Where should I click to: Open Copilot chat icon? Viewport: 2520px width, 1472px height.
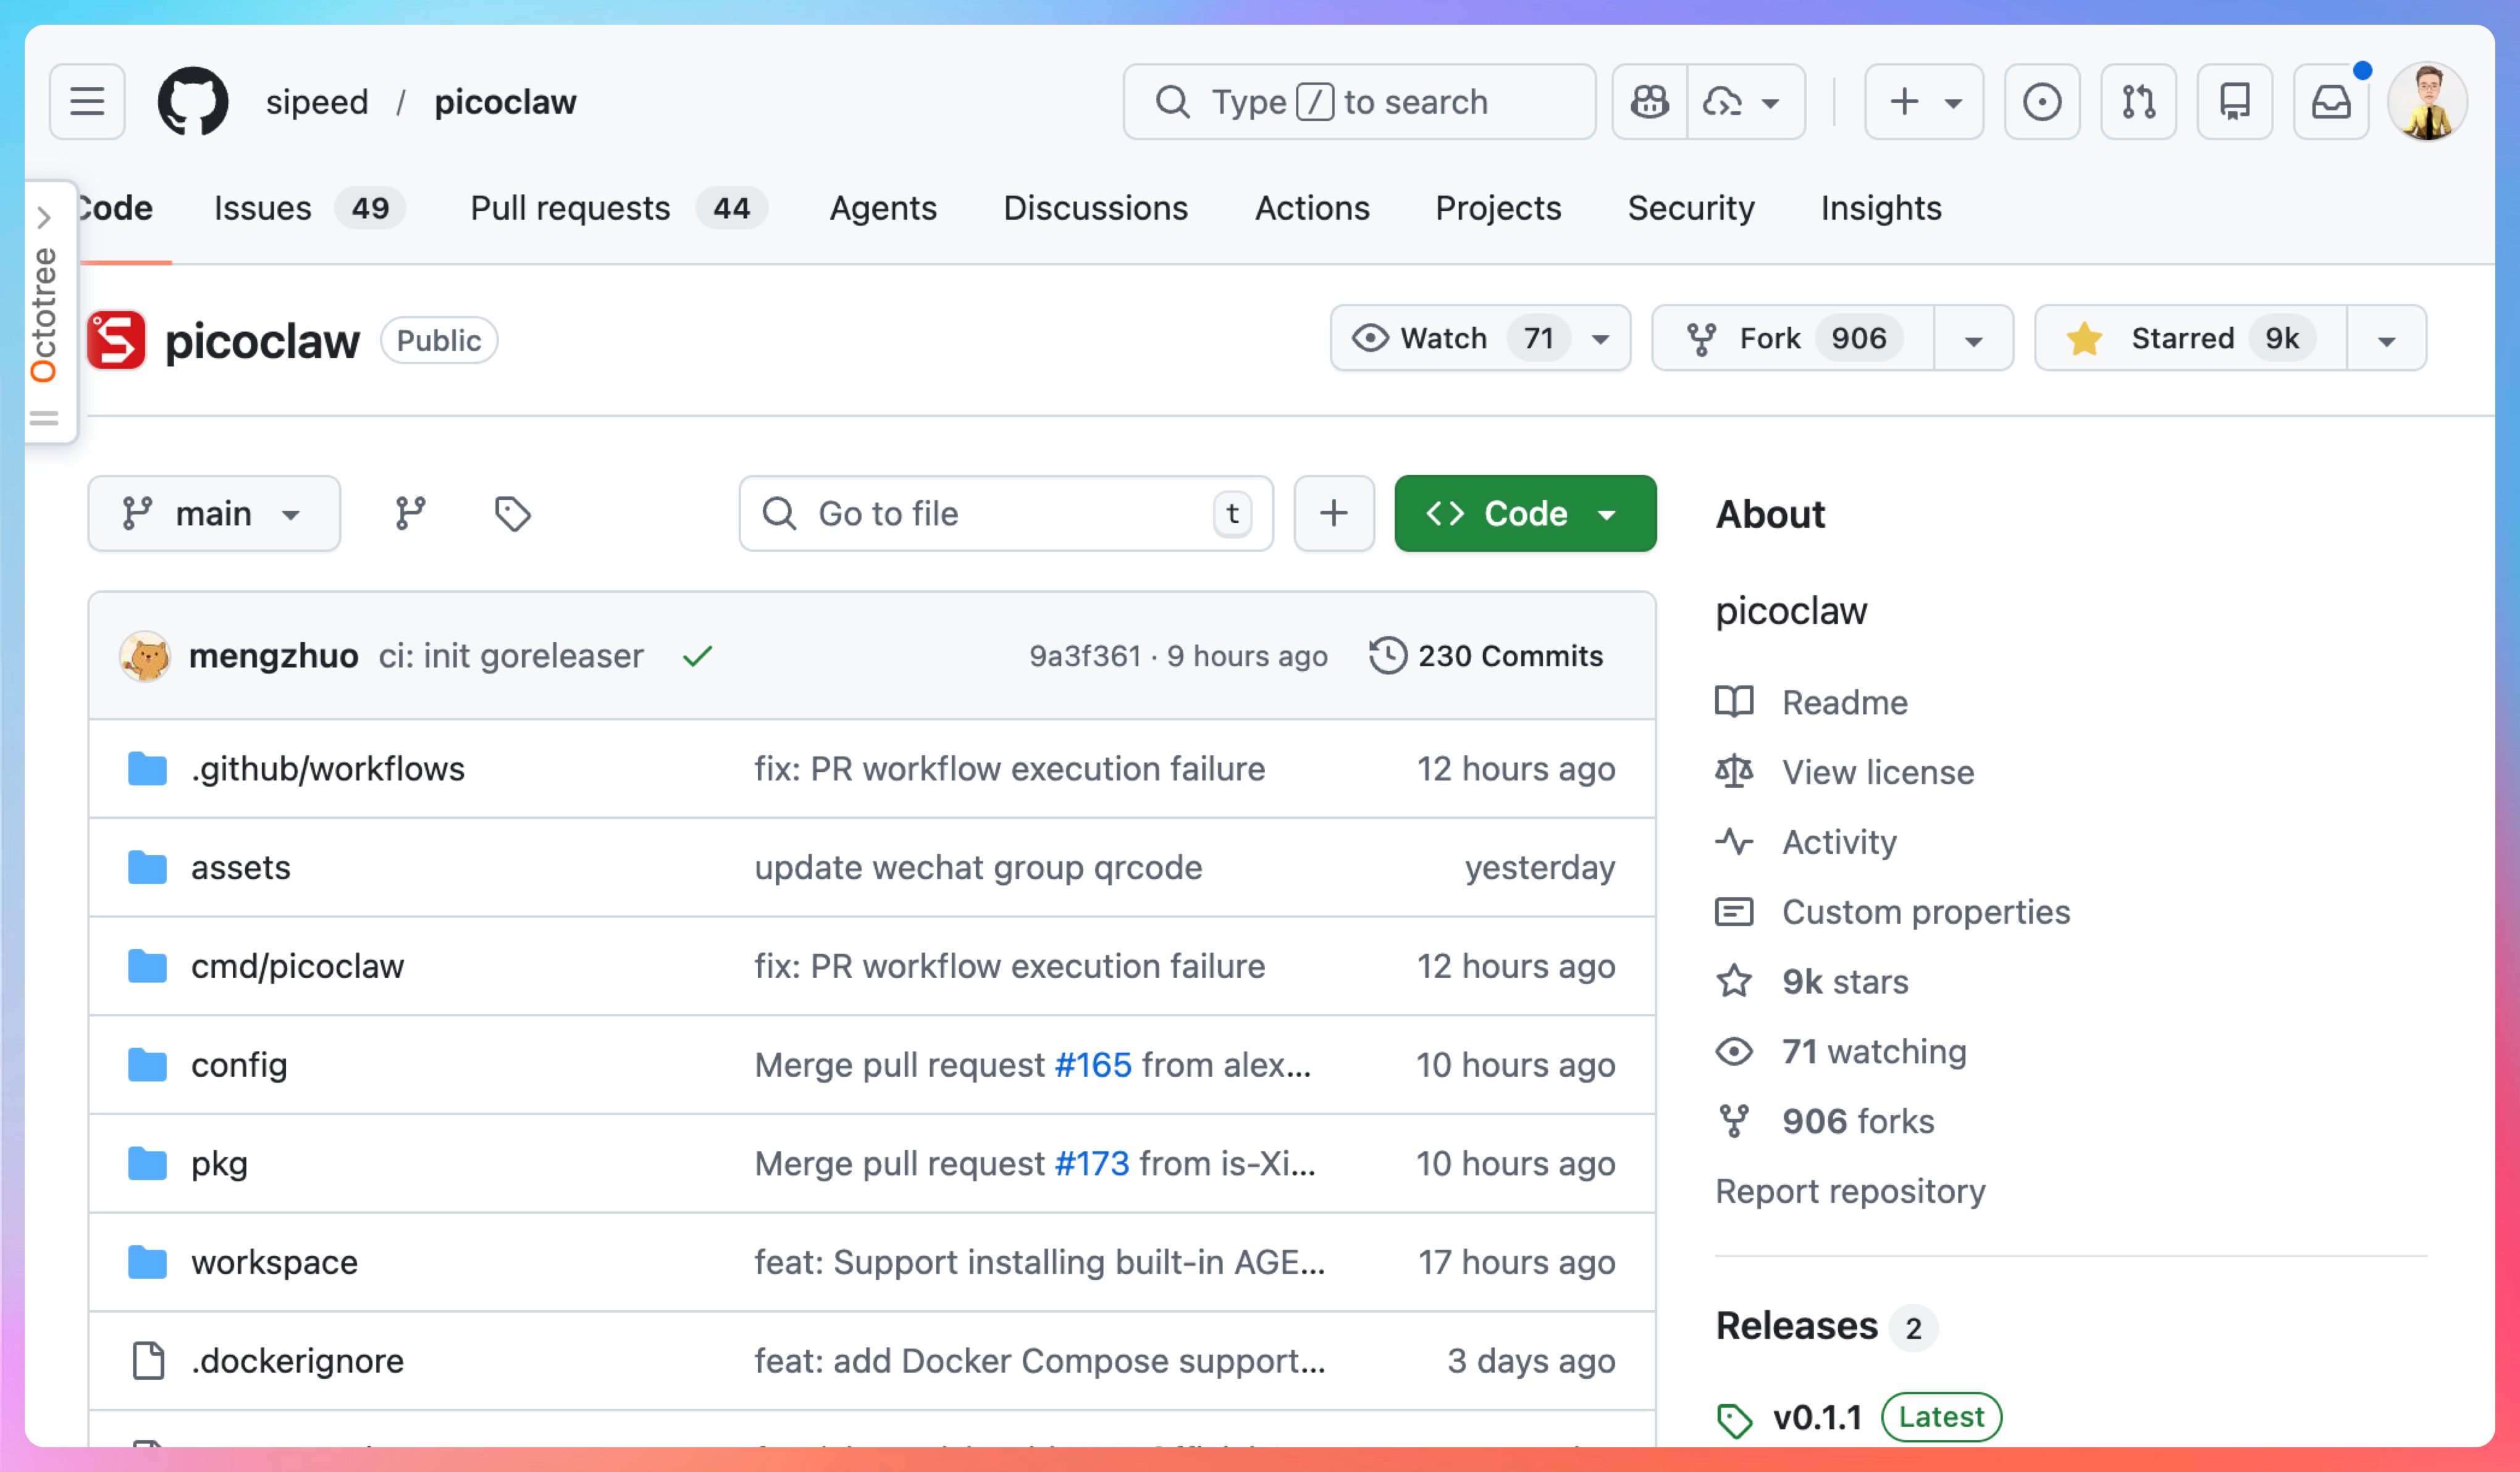click(1649, 101)
